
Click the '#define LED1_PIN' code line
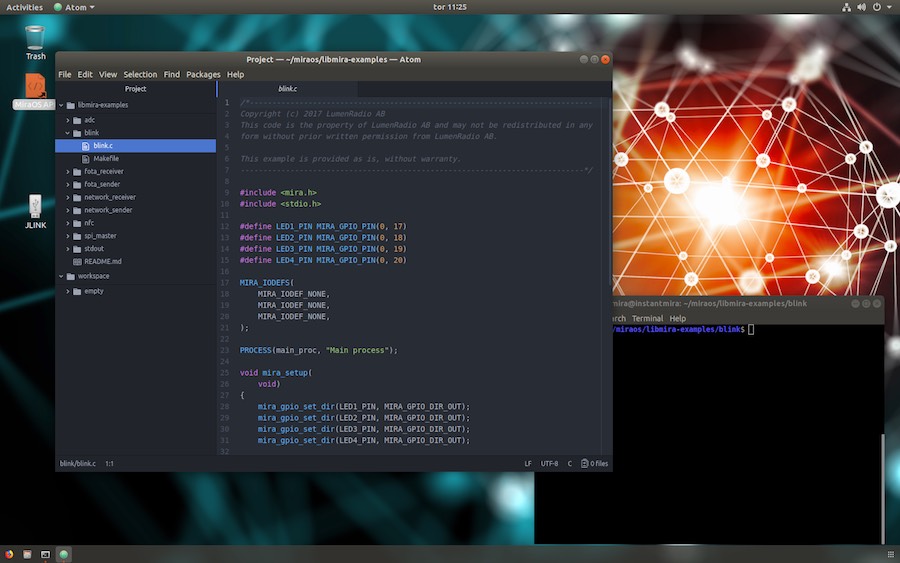[323, 227]
